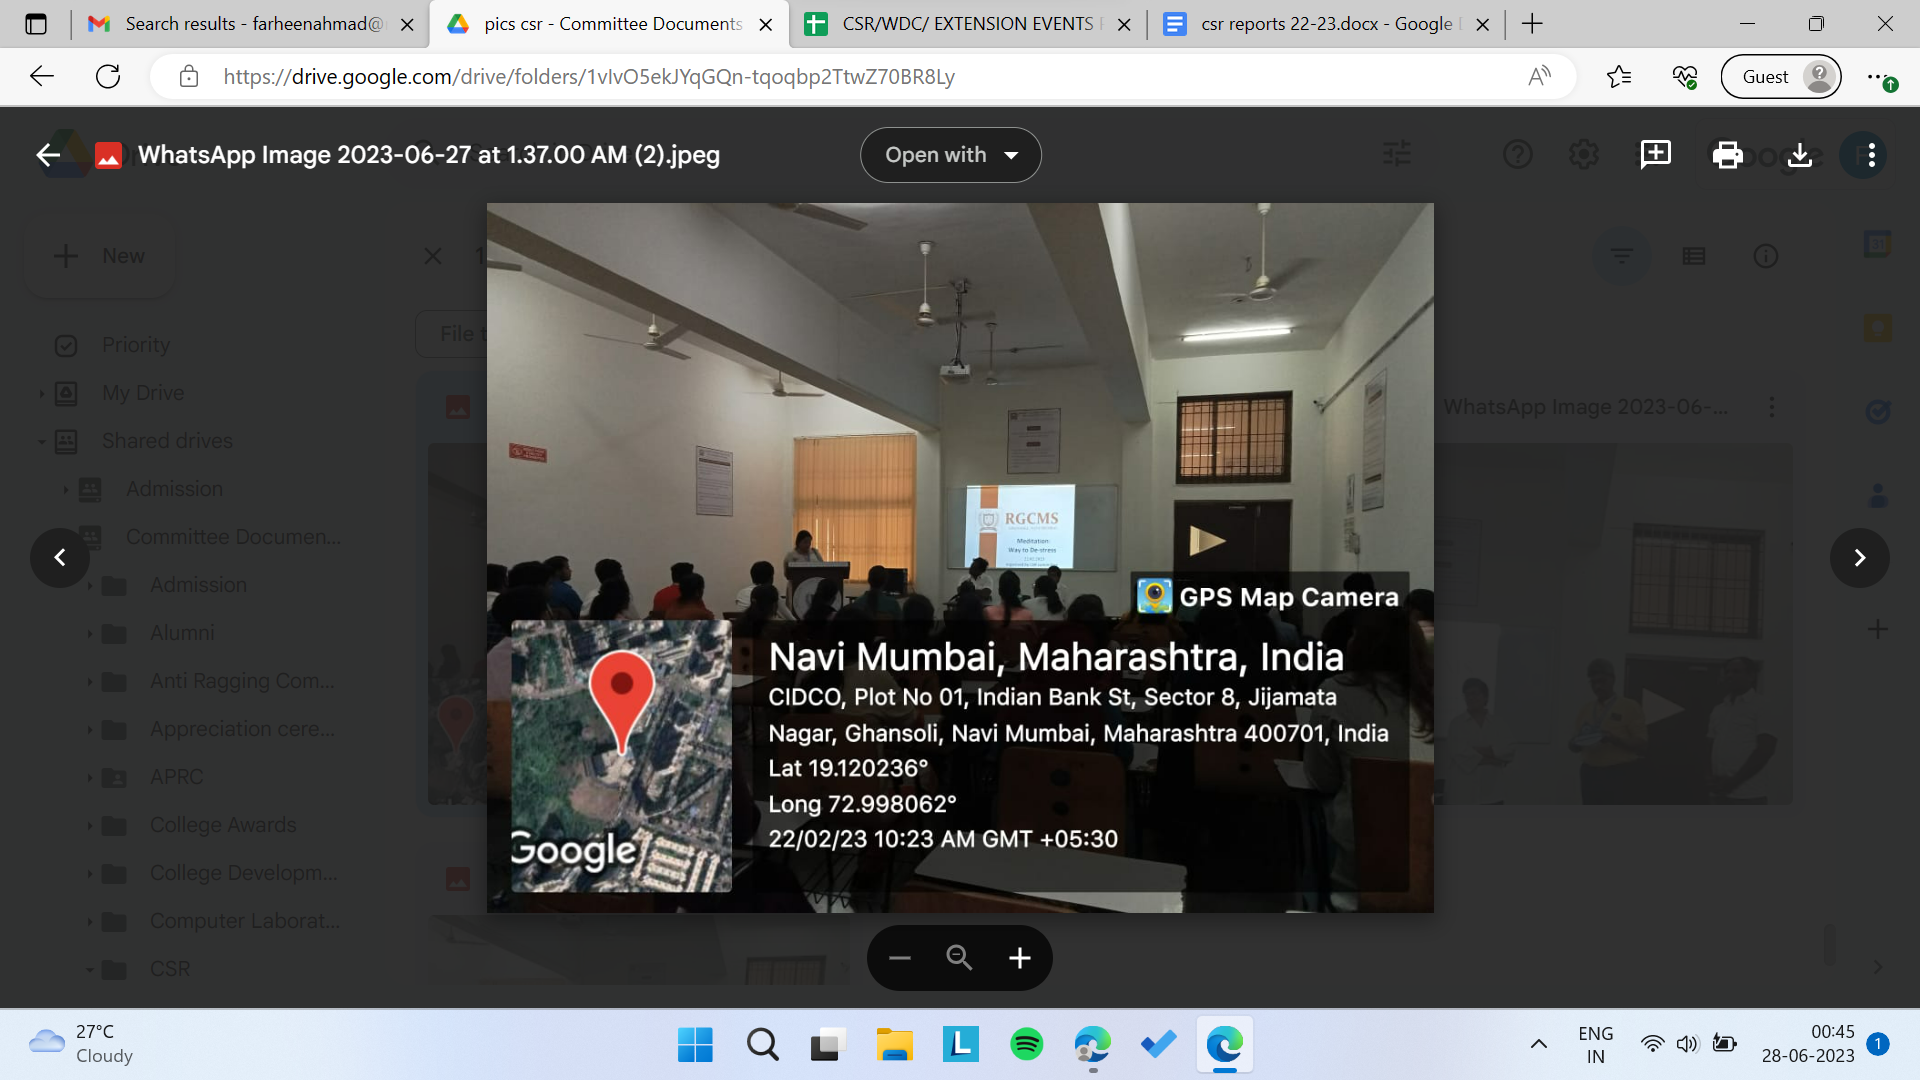Open the APRC folder in sidebar
This screenshot has width=1920, height=1080.
(x=176, y=777)
